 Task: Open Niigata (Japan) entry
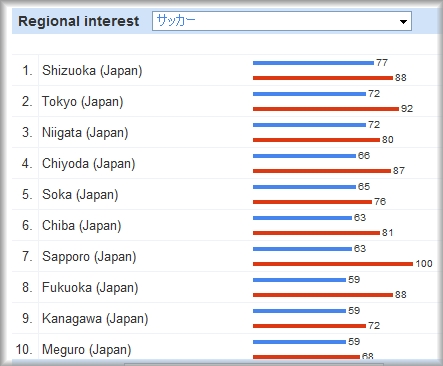tap(85, 133)
